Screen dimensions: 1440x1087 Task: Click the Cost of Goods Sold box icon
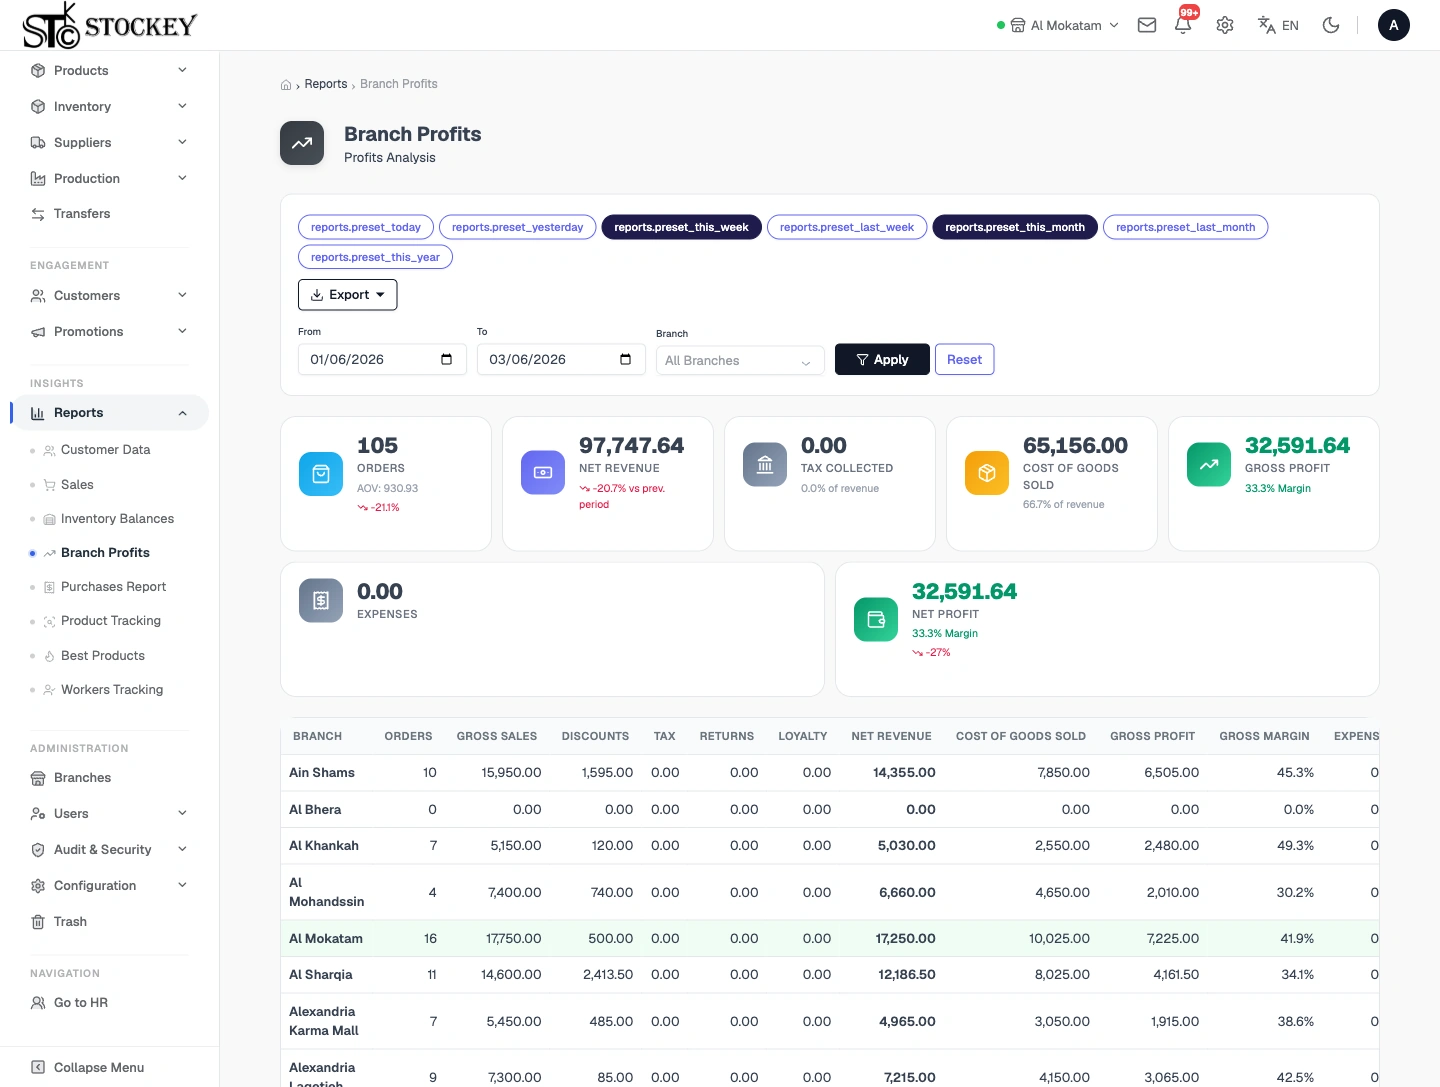987,473
